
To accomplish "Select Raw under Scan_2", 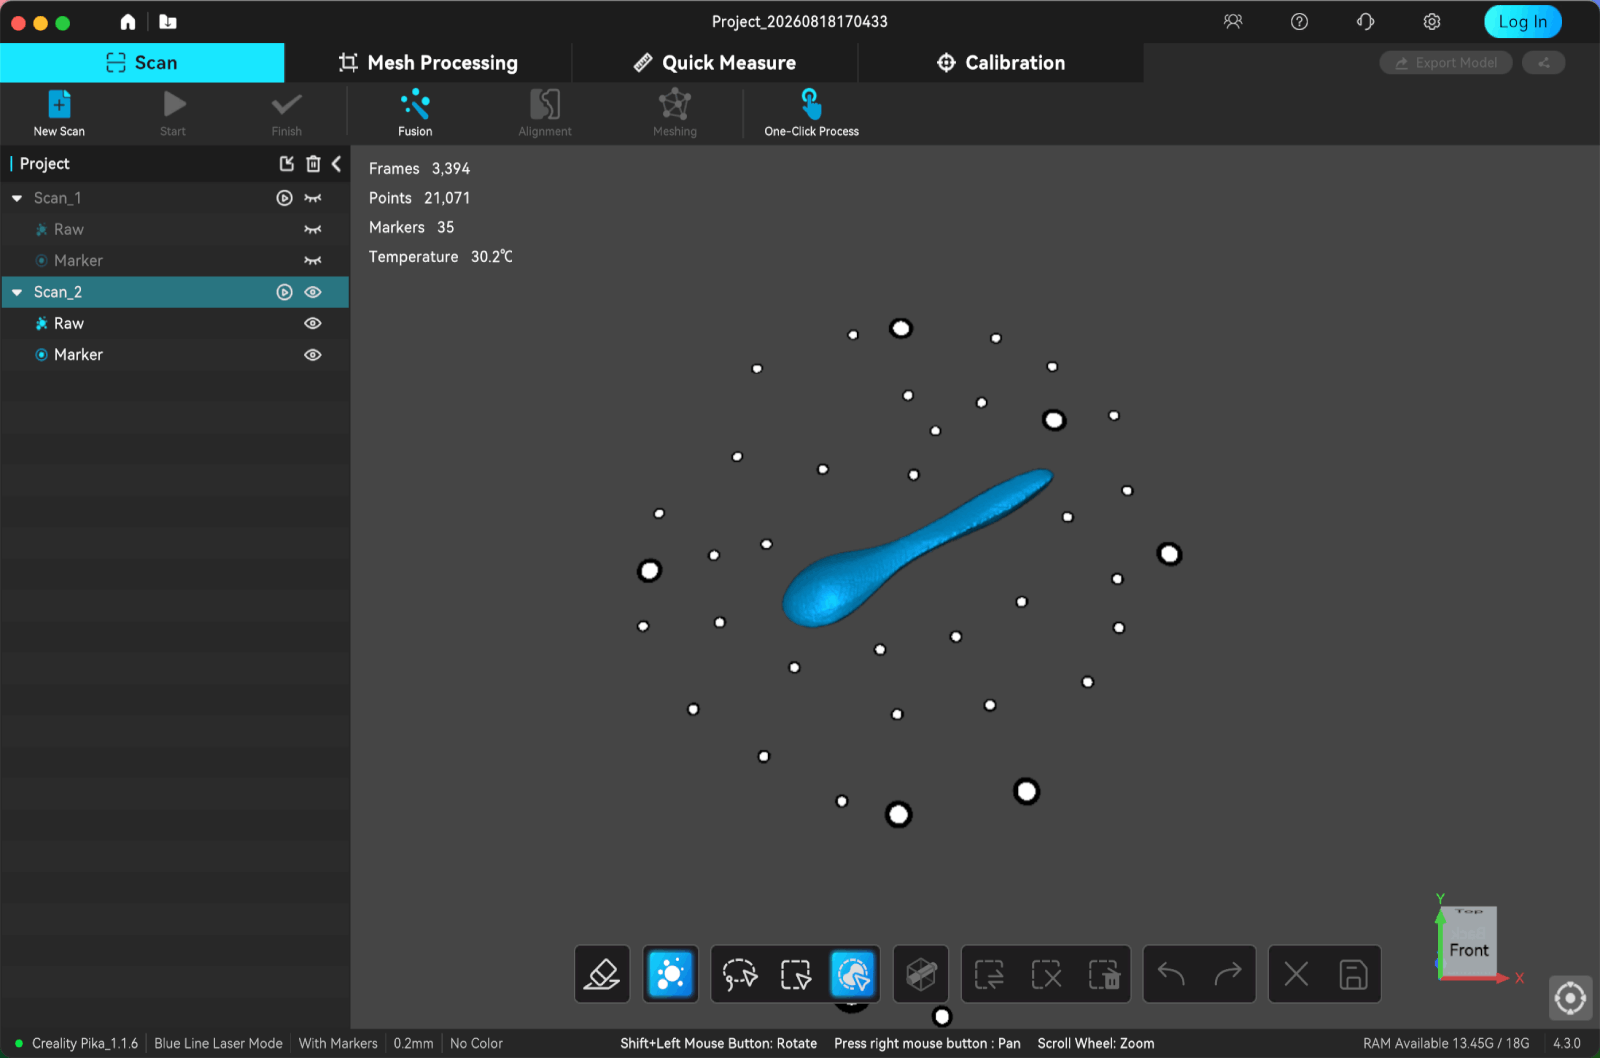I will (x=175, y=323).
